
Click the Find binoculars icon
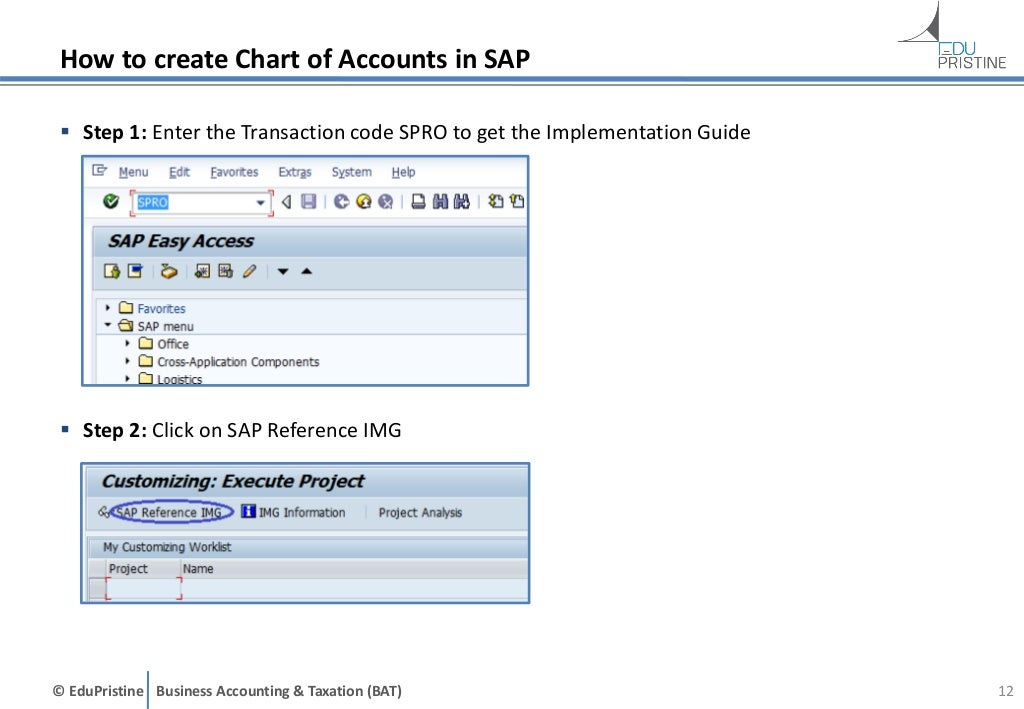pyautogui.click(x=441, y=201)
